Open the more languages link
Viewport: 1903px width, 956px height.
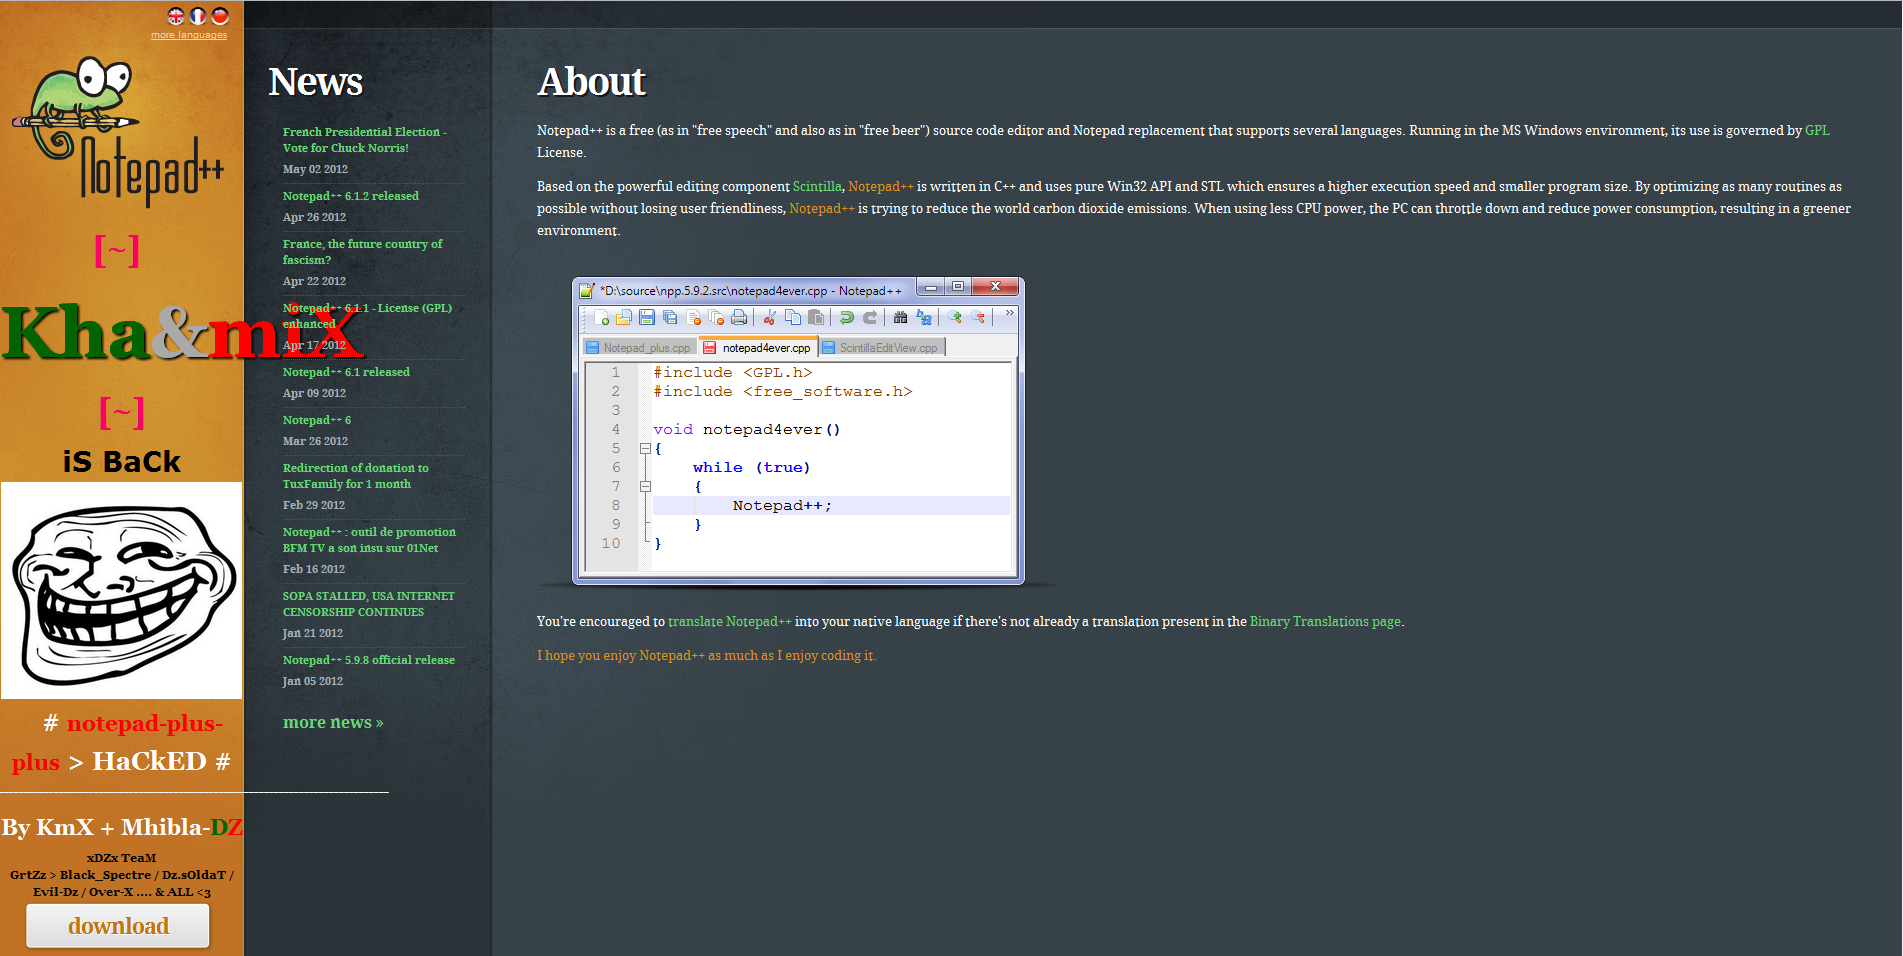(x=189, y=35)
